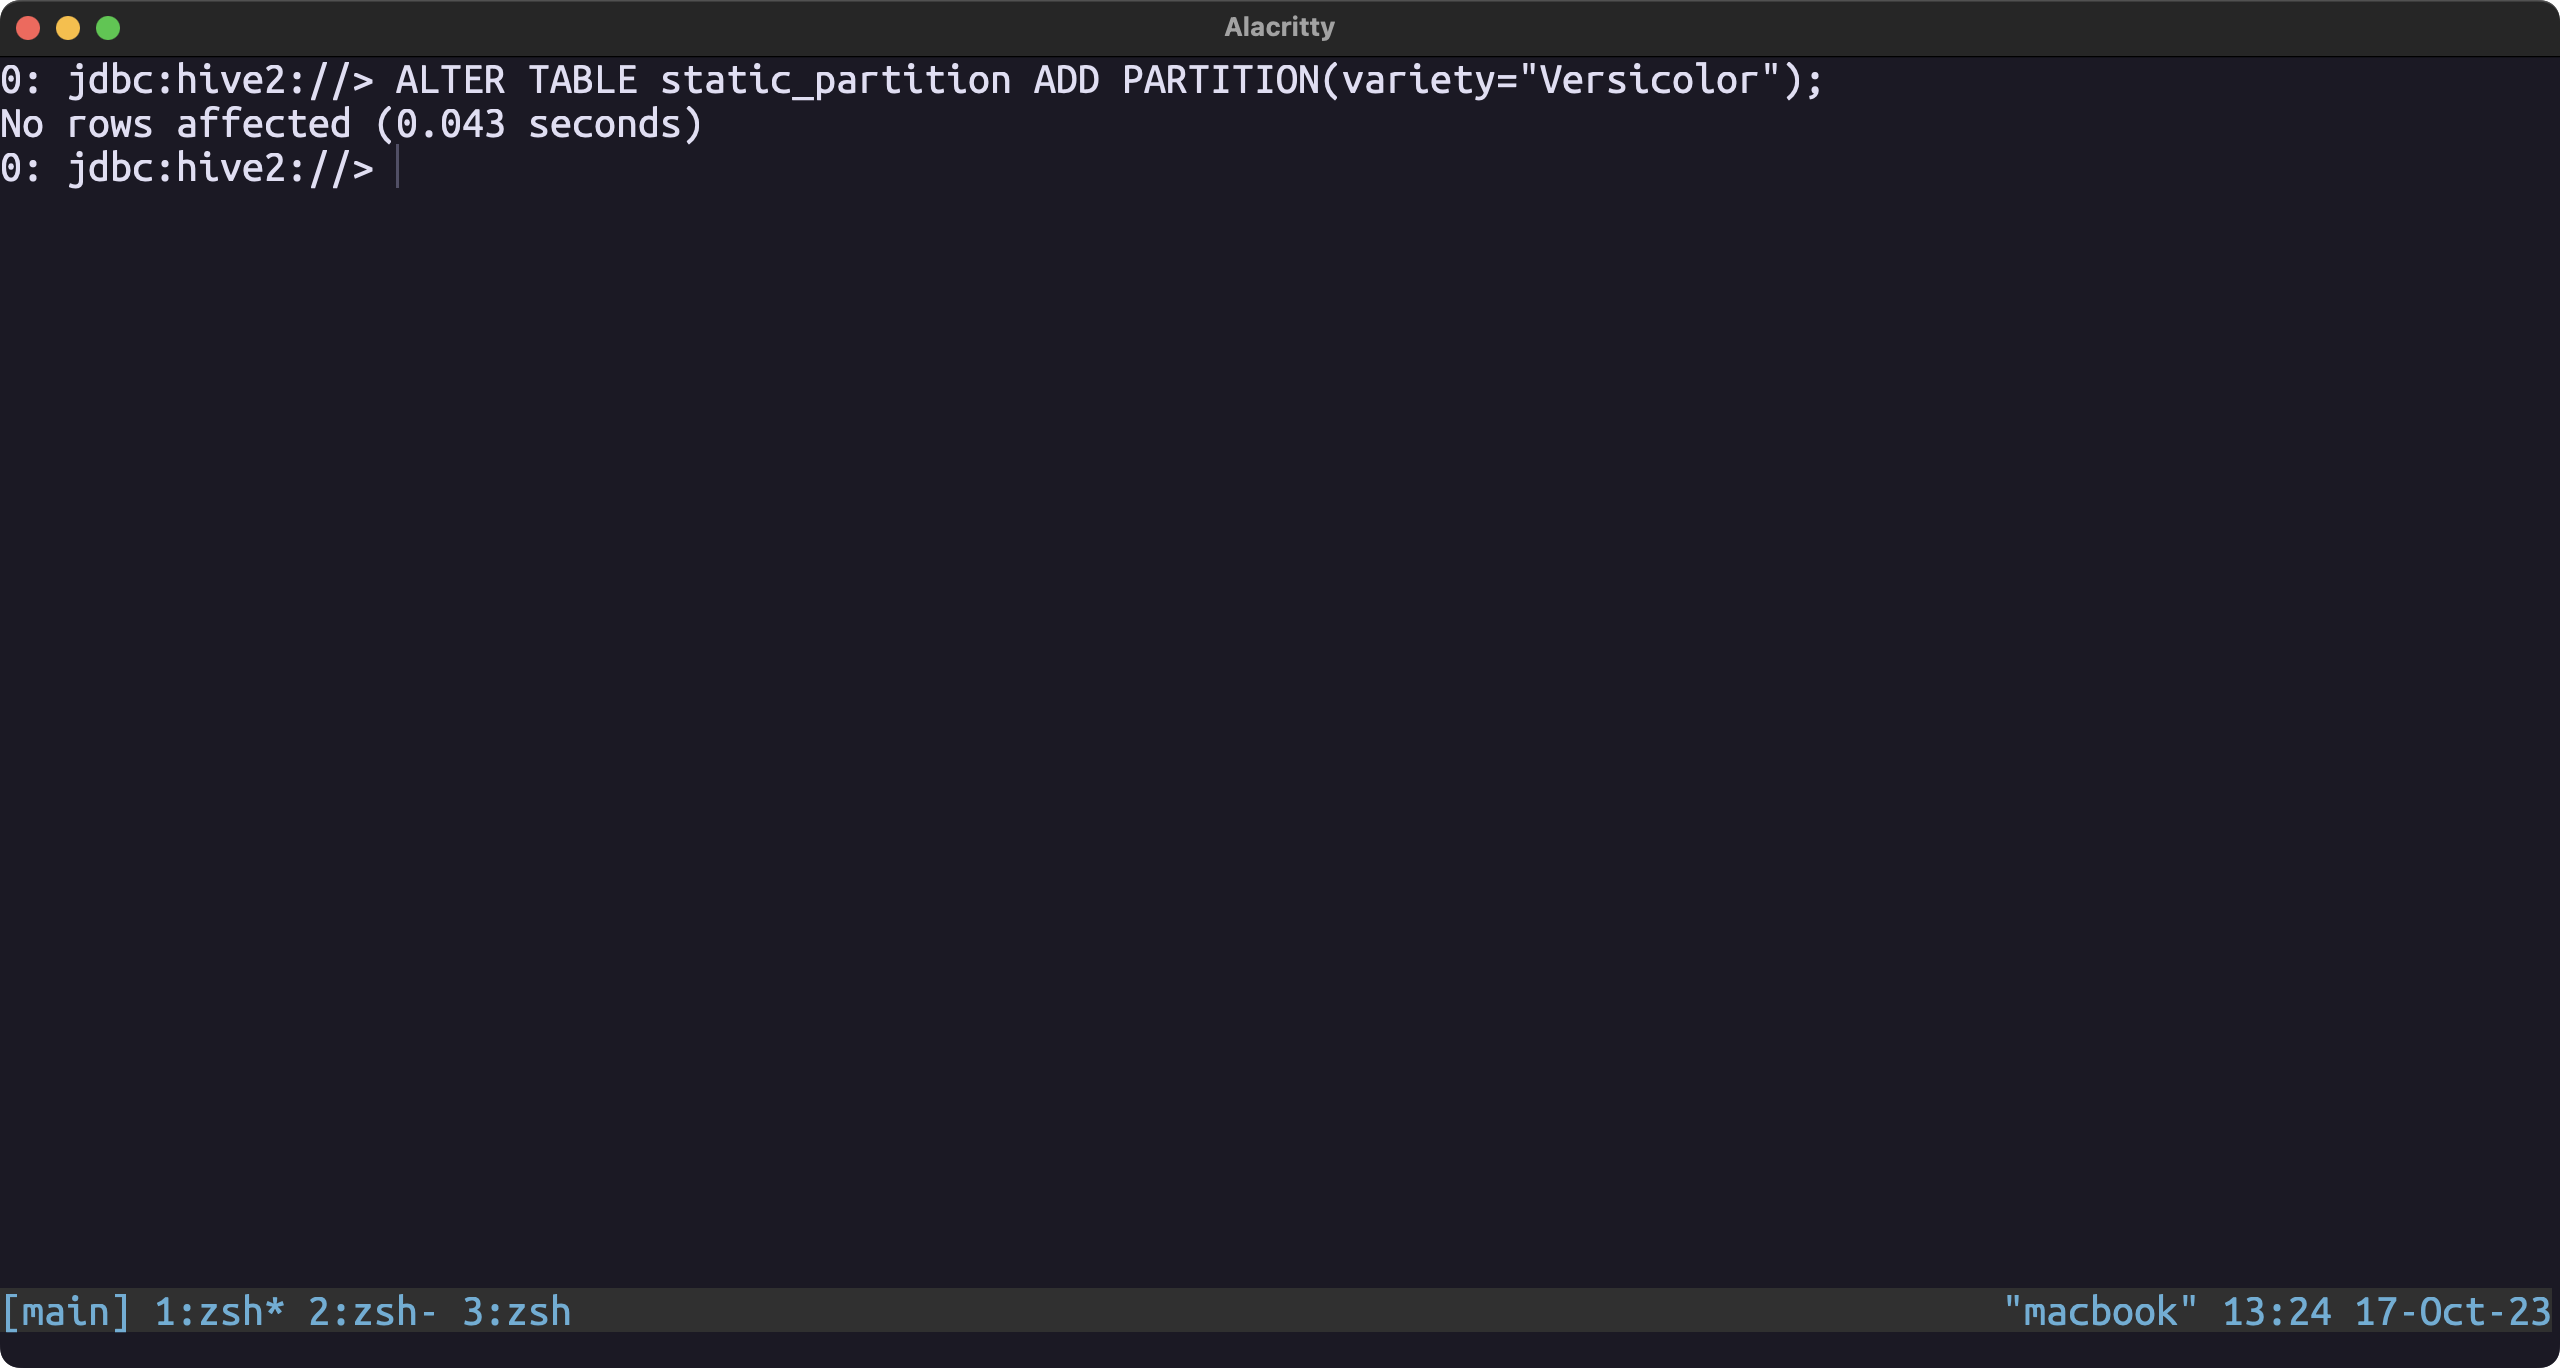Click the first jdbc:hive2:// prompt text
The height and width of the screenshot is (1368, 2560).
pos(220,80)
